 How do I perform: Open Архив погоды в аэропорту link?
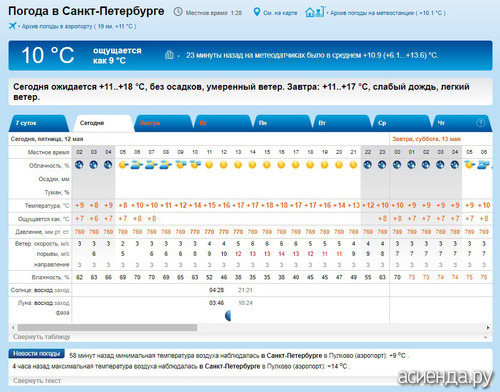tap(79, 26)
